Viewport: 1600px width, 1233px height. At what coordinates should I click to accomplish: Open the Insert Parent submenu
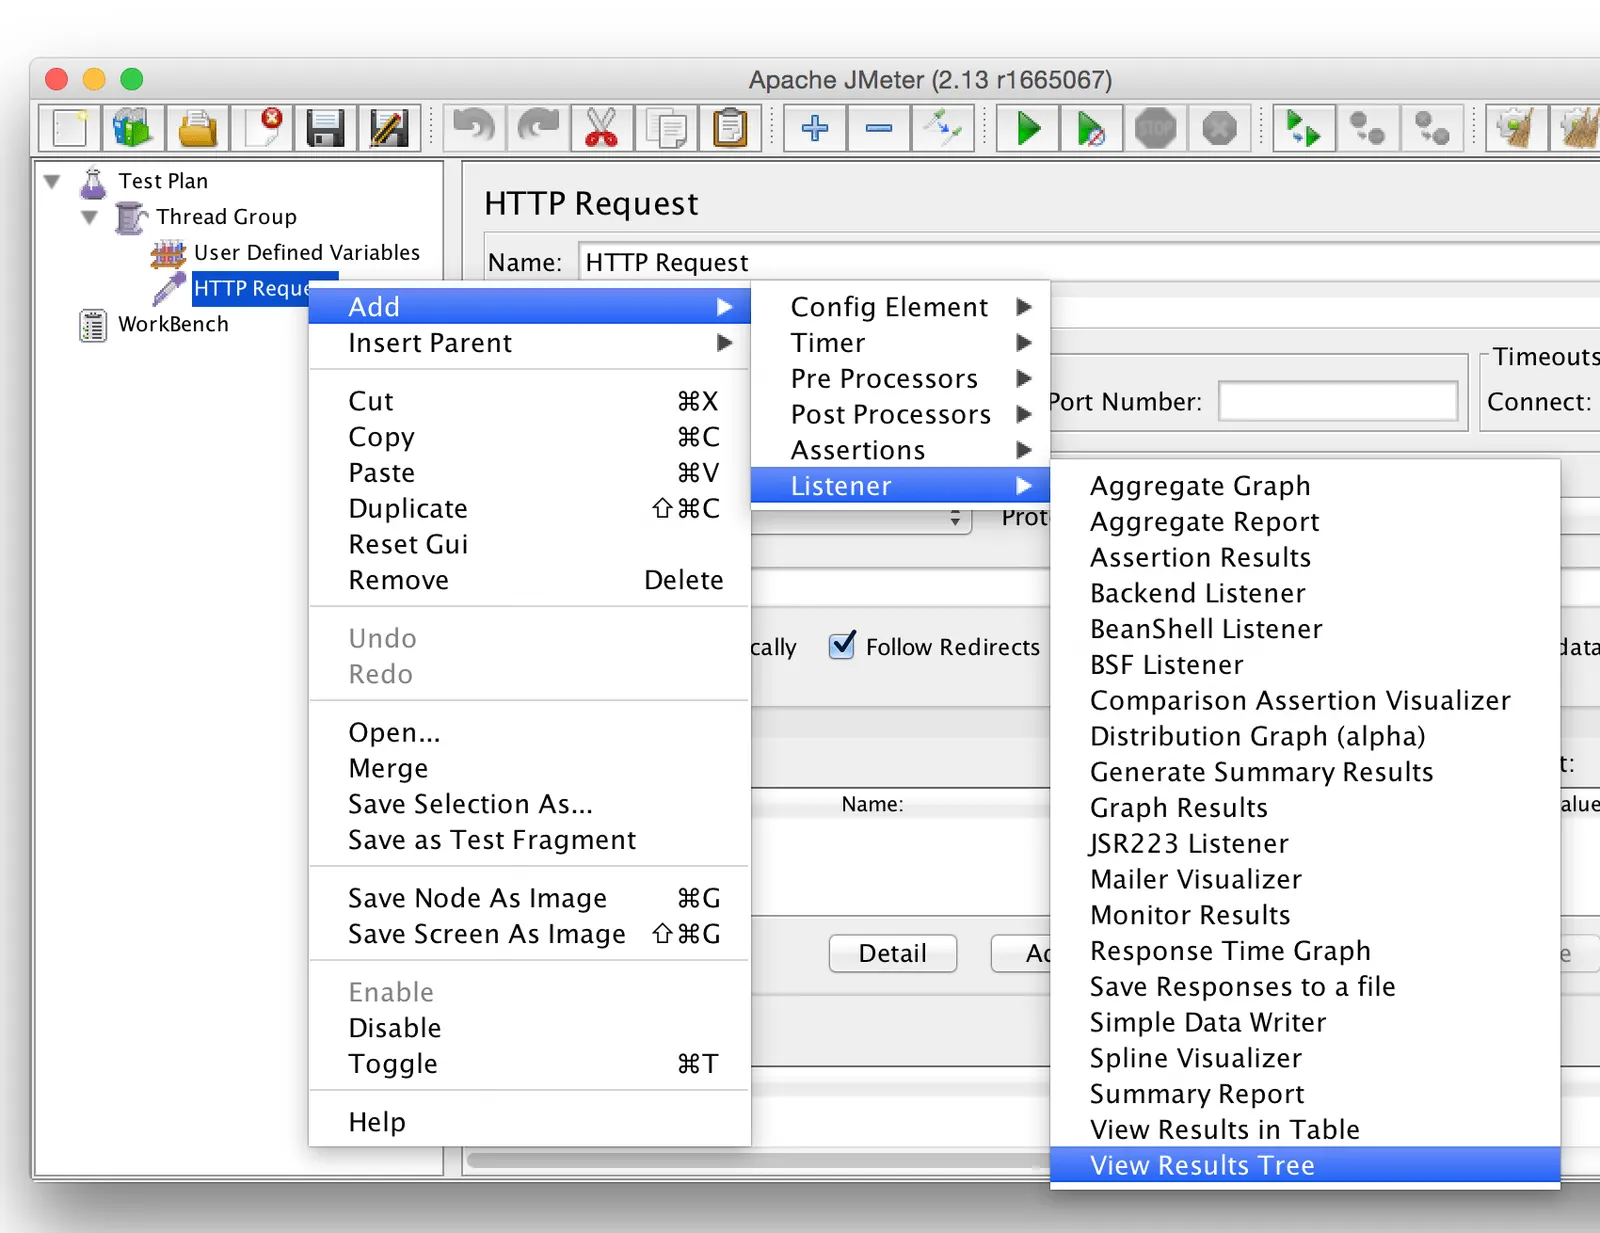529,343
